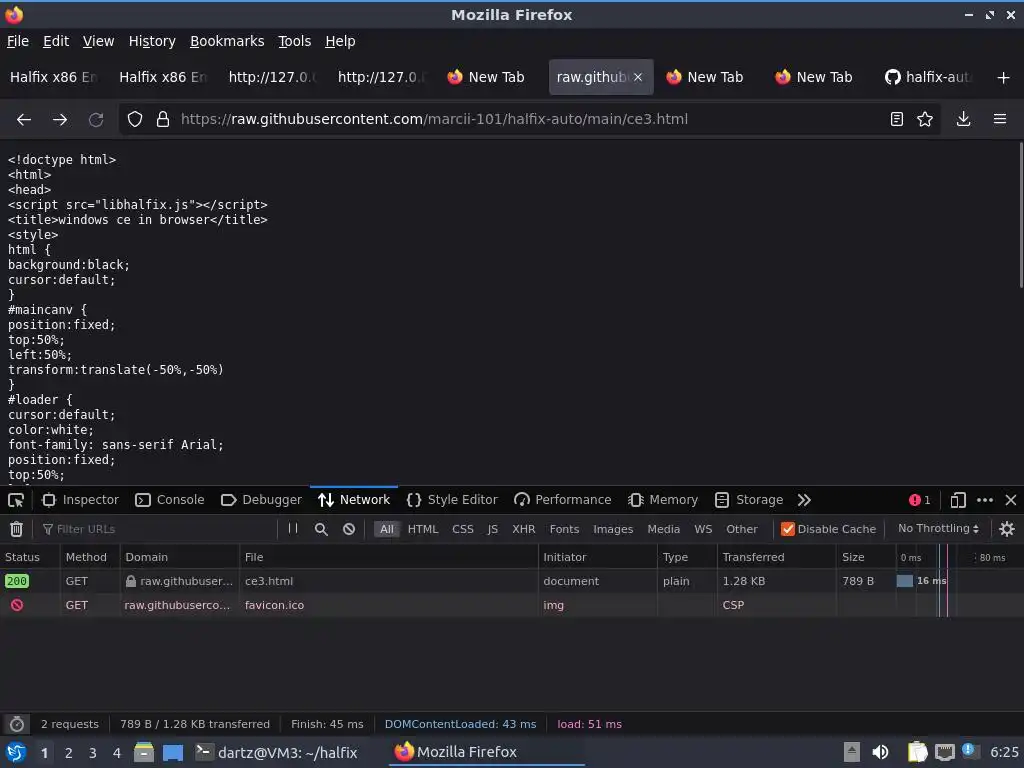Filter requests by XHR
1024x768 pixels.
point(524,529)
